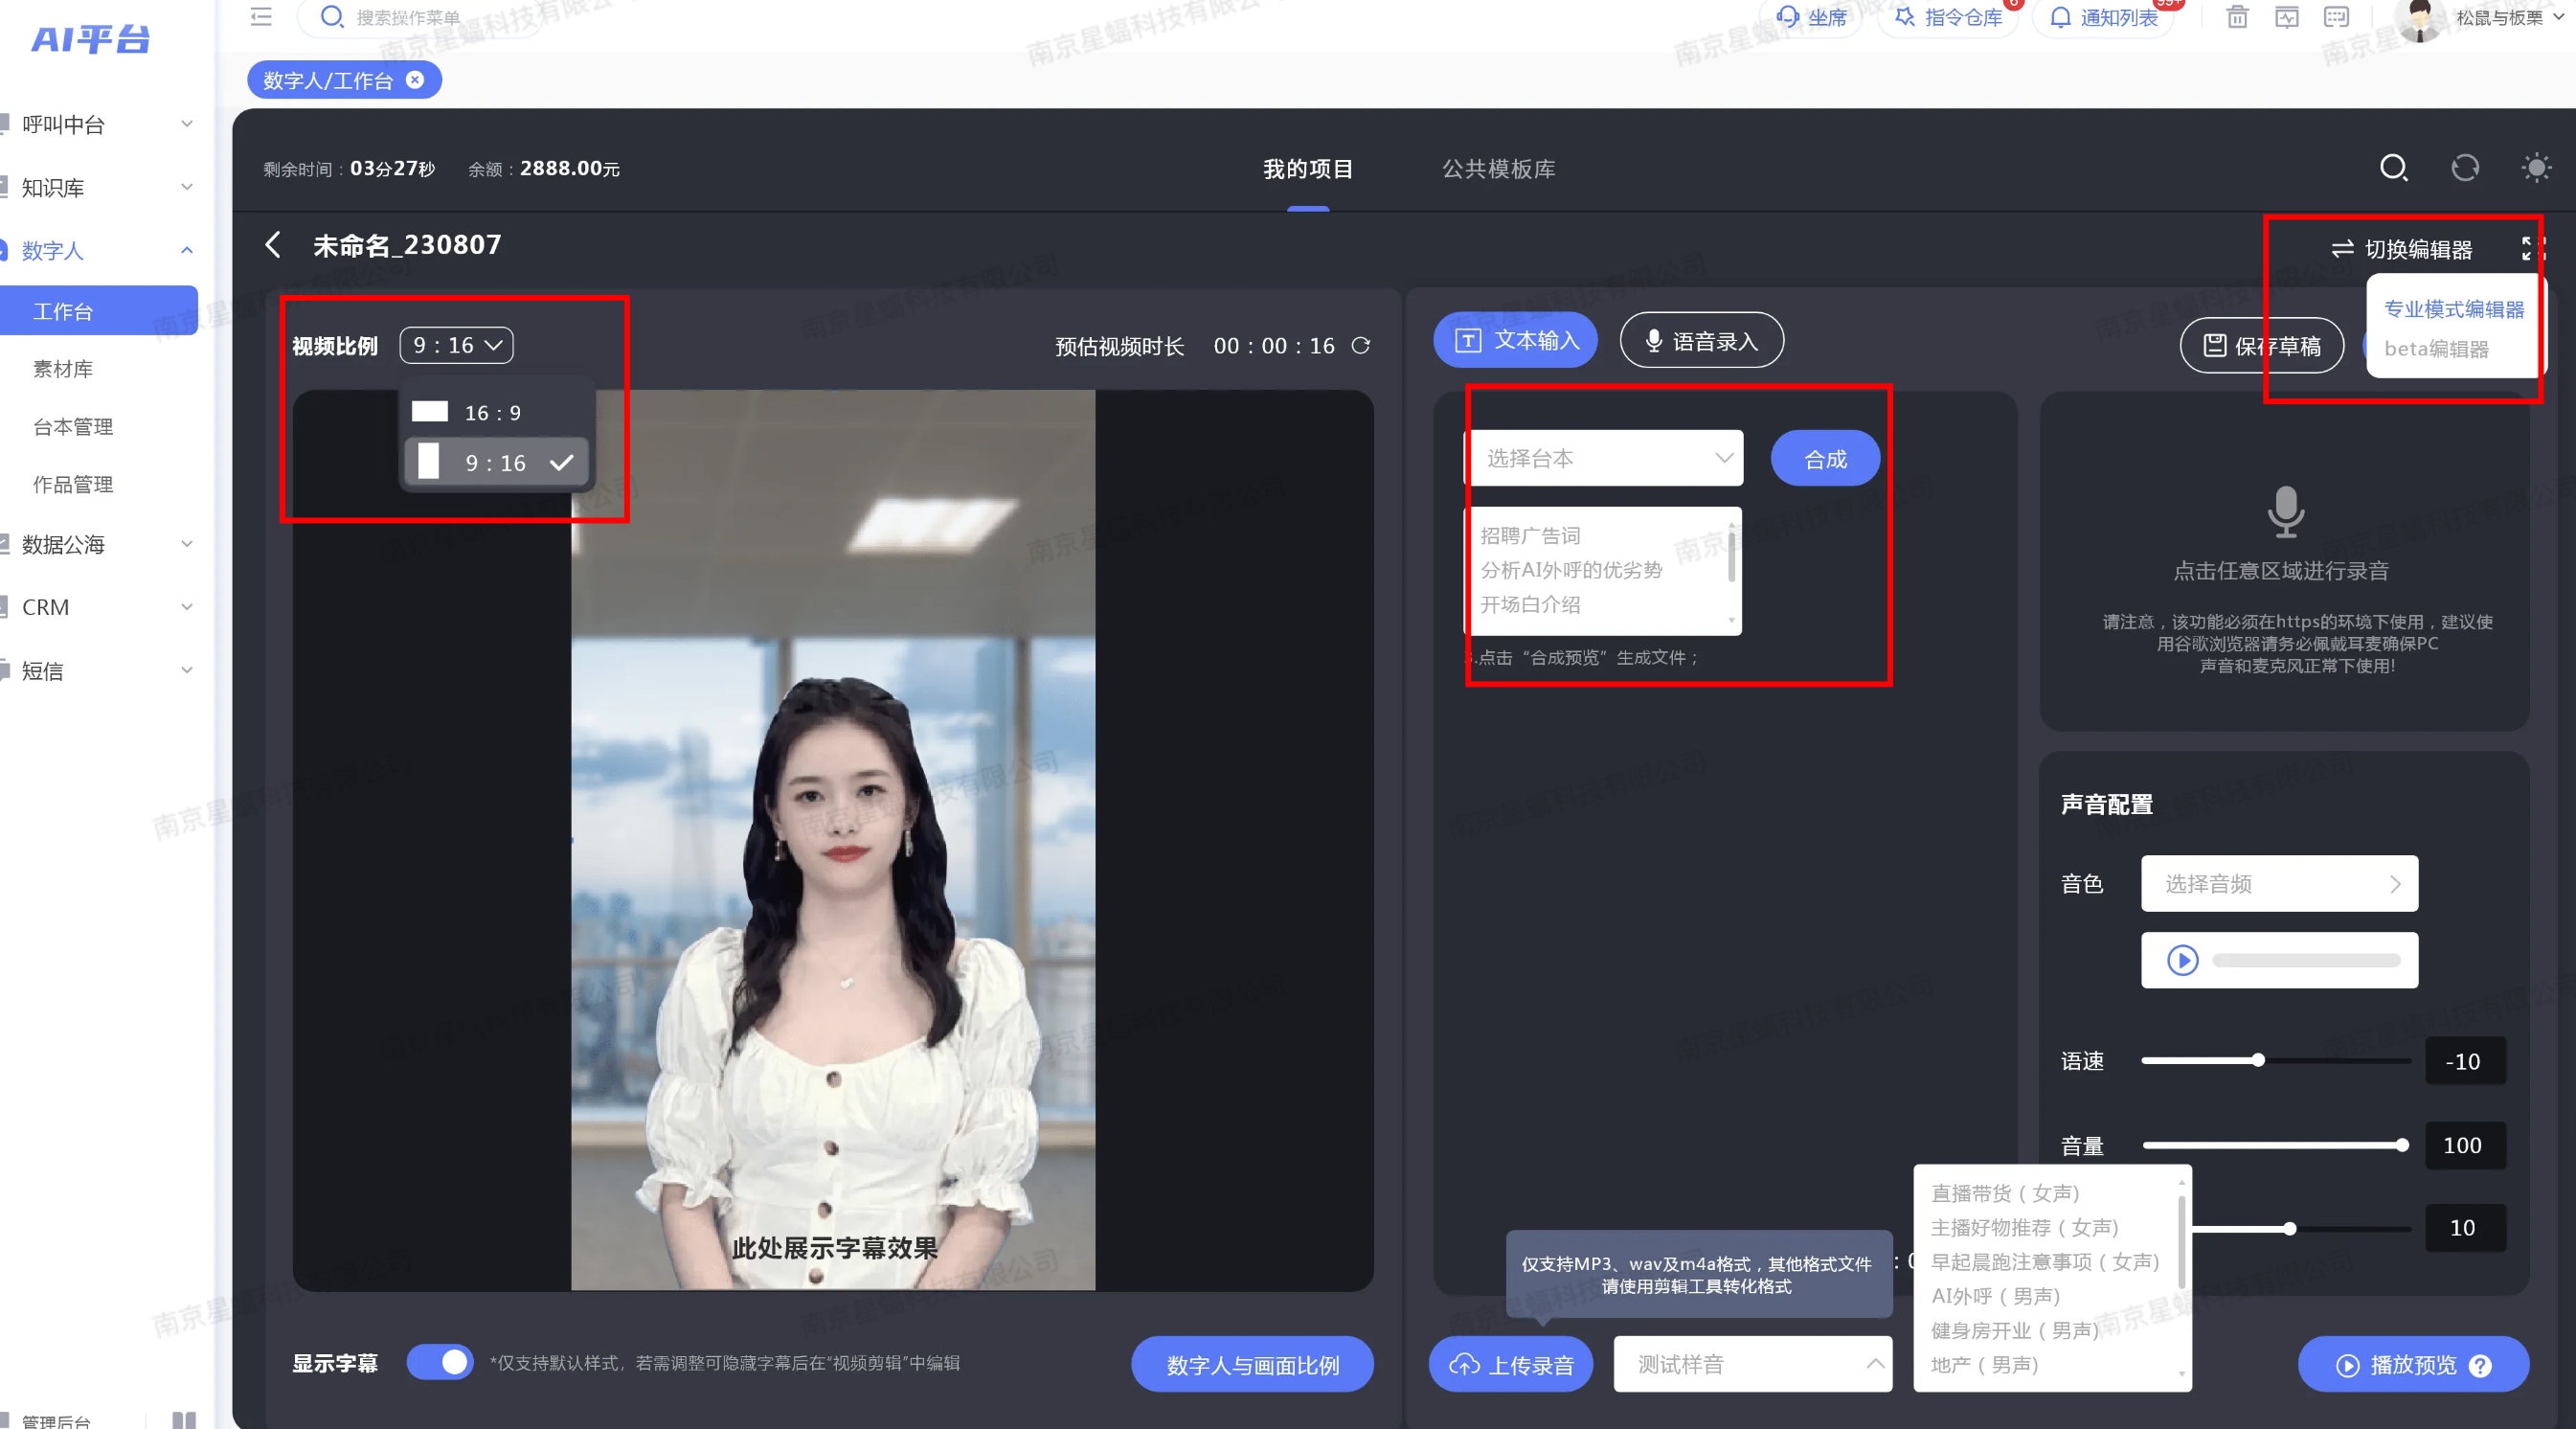Screen dimensions: 2576x1429
Task: Click the refresh sync icon near theme toggle
Action: (2464, 167)
